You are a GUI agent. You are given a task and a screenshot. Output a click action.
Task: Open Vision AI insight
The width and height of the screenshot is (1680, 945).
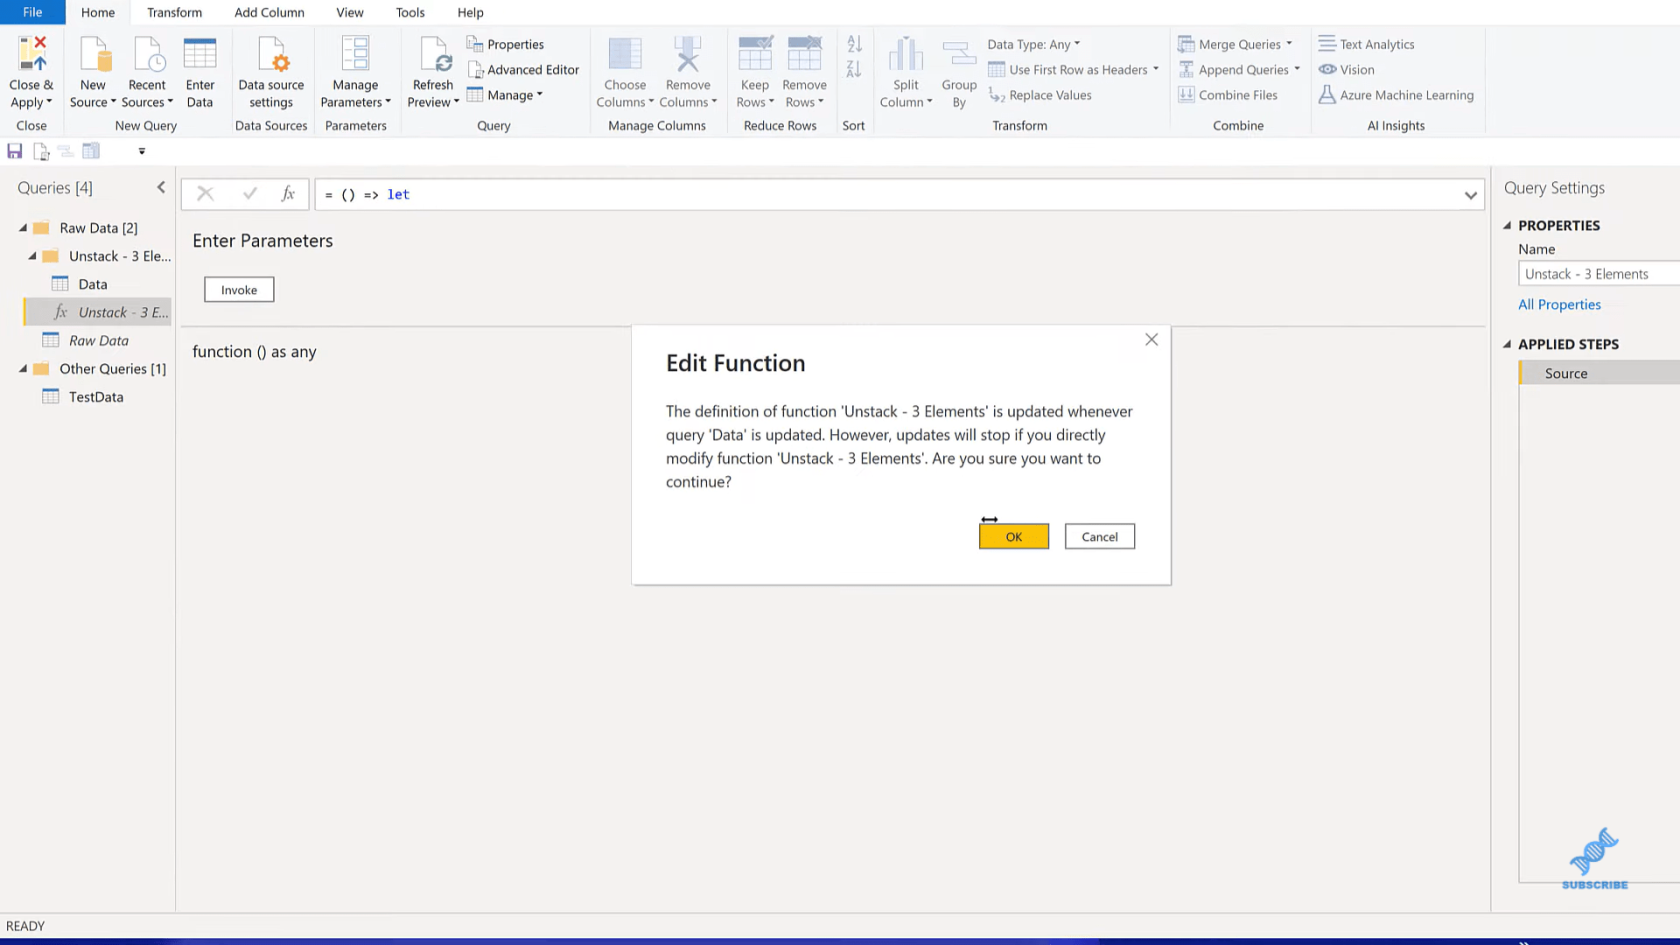1346,70
